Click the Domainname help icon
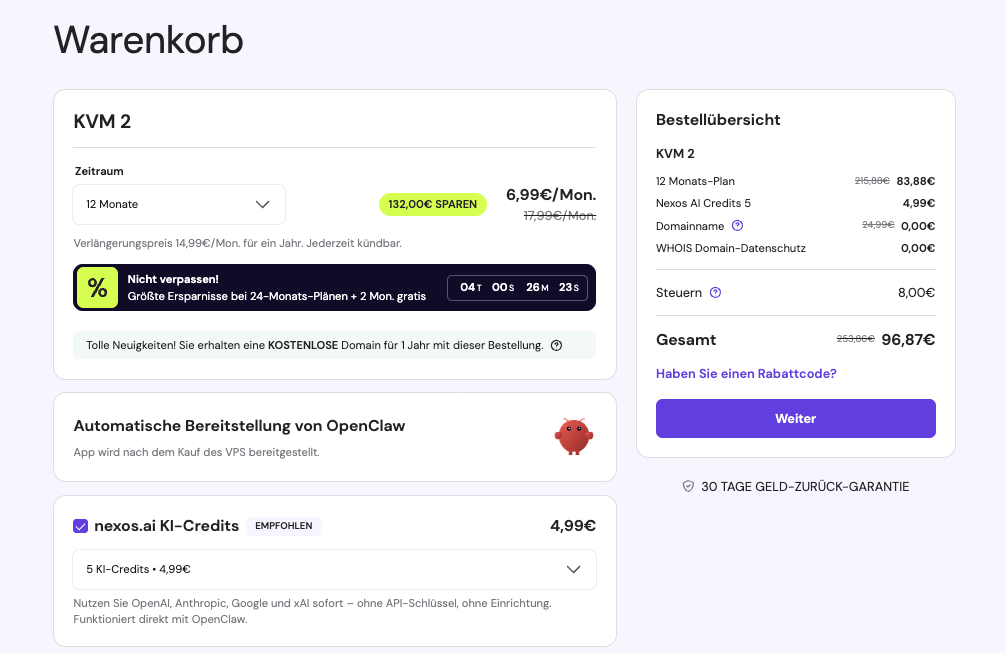Image resolution: width=1005 pixels, height=653 pixels. coord(737,225)
